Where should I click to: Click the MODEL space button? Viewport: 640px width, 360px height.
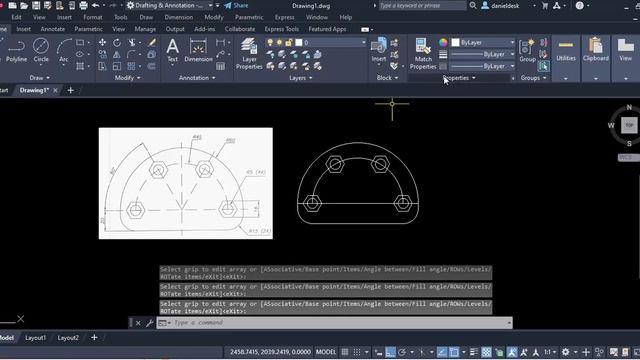[x=326, y=352]
